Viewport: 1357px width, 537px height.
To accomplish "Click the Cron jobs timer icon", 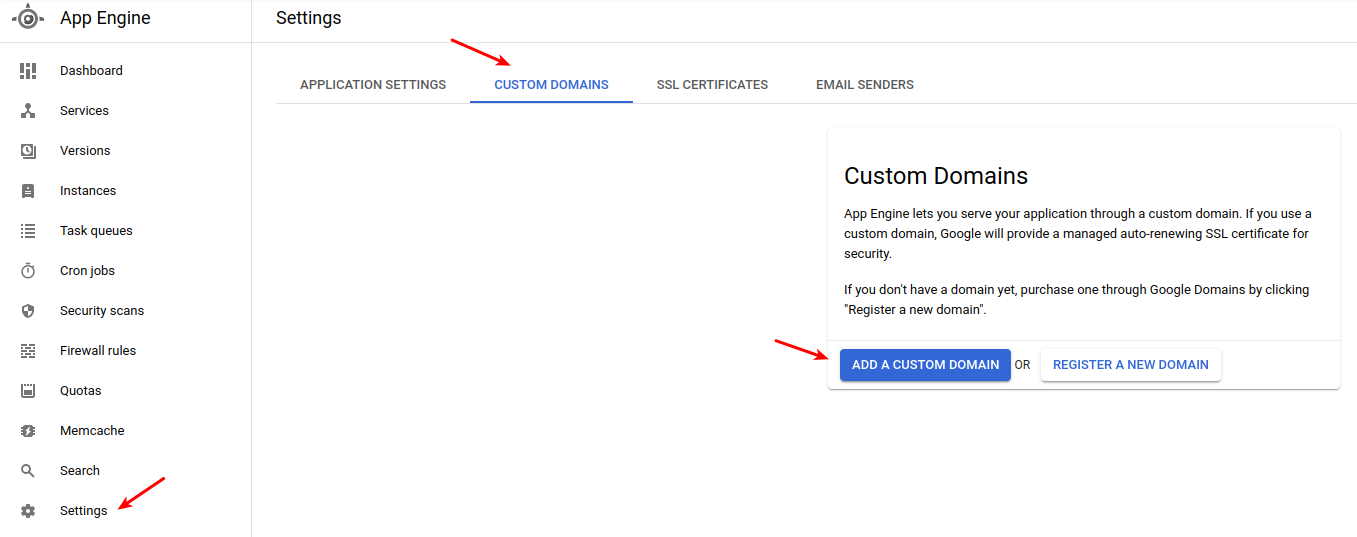I will (28, 271).
